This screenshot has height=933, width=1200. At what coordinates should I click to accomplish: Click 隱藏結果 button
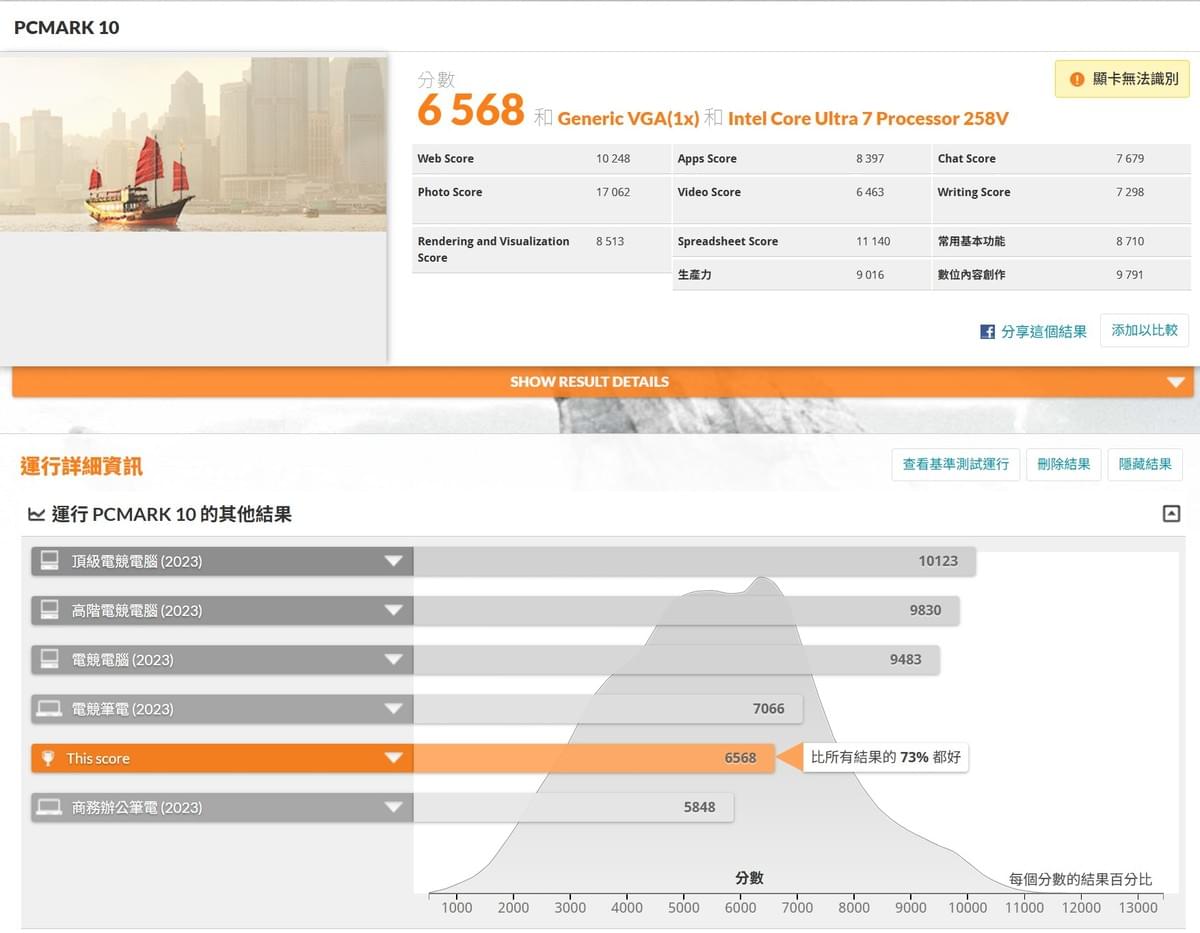(1144, 464)
